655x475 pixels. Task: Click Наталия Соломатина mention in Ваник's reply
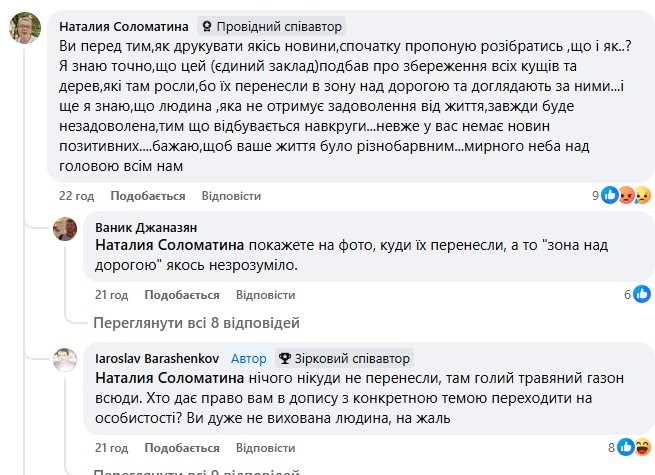point(170,244)
